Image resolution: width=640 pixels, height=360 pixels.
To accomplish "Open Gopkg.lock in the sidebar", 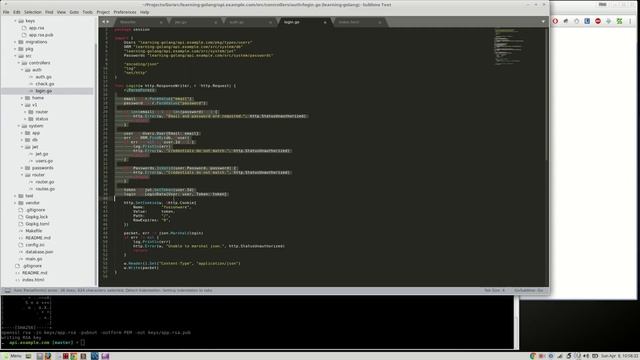I will (x=36, y=217).
